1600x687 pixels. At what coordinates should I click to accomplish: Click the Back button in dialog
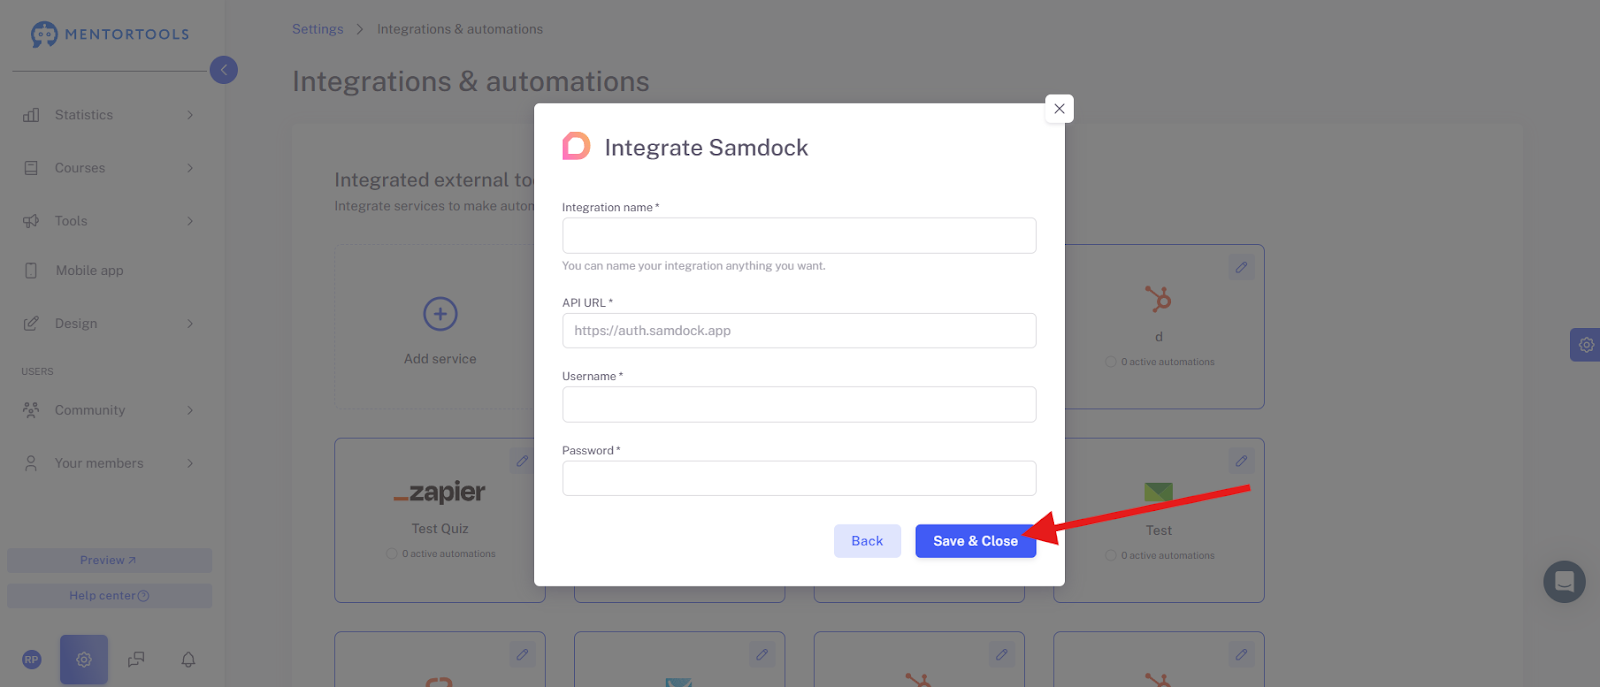coord(867,541)
